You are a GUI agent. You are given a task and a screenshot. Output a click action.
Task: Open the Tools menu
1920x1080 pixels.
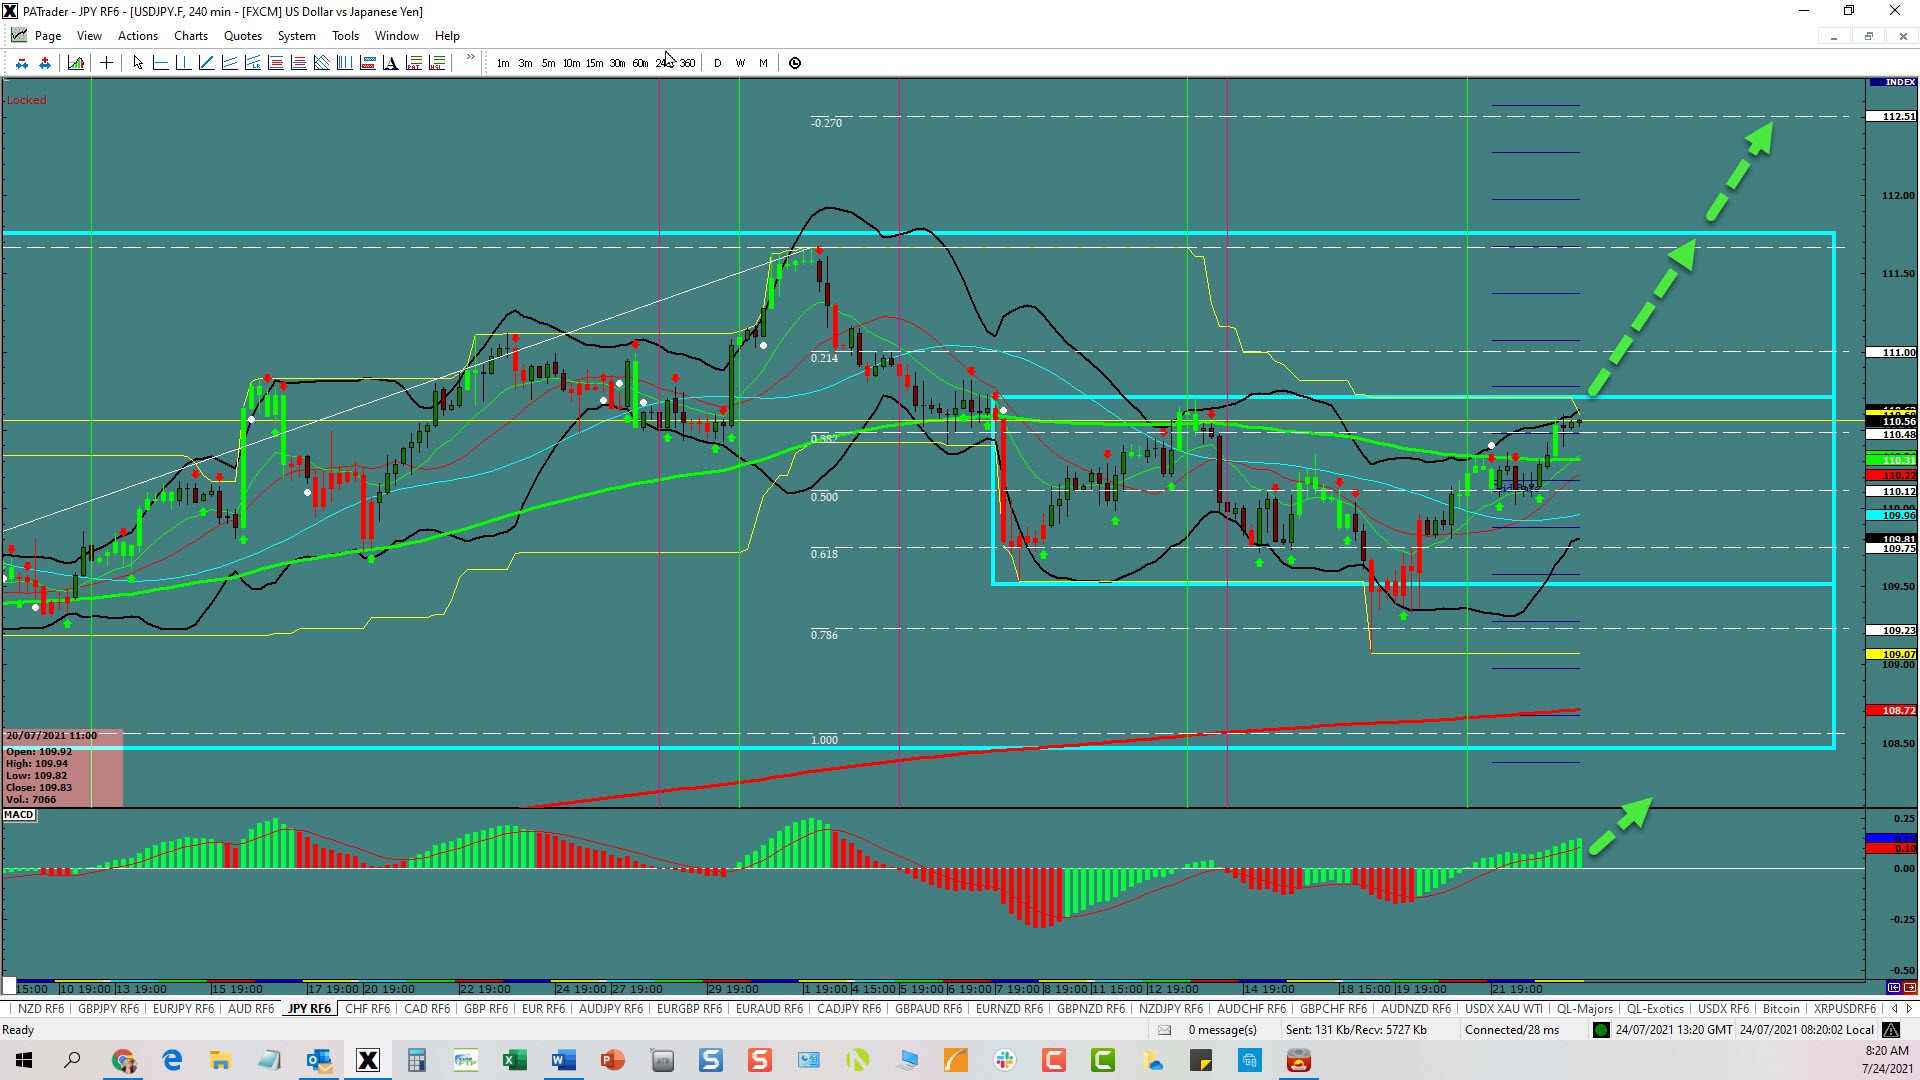(x=345, y=36)
